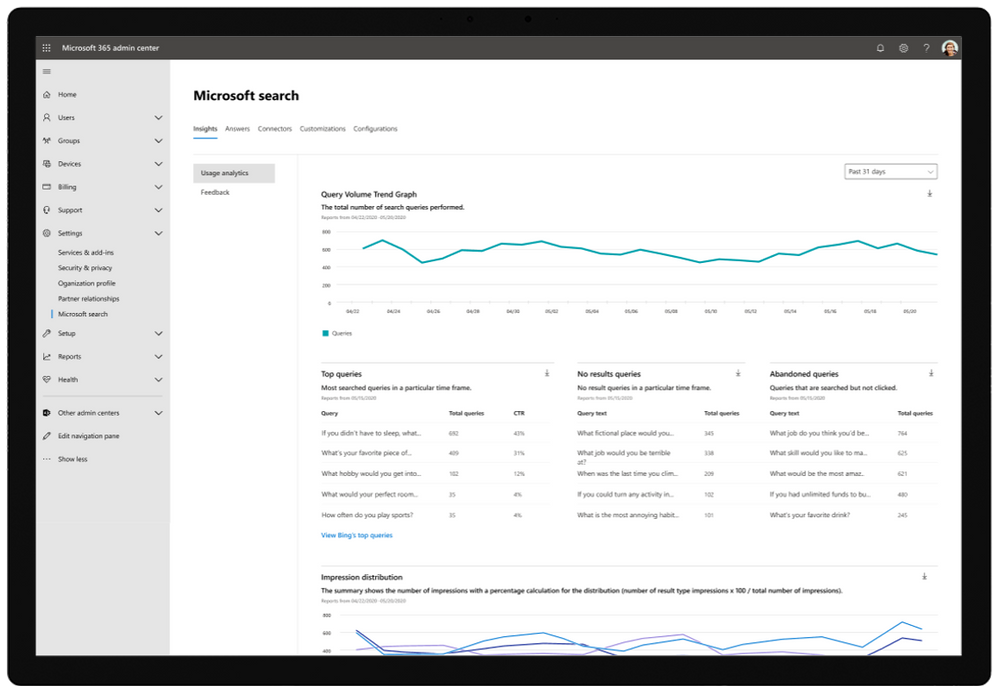Expand the Users section chevron
Image resolution: width=999 pixels, height=686 pixels.
(159, 117)
